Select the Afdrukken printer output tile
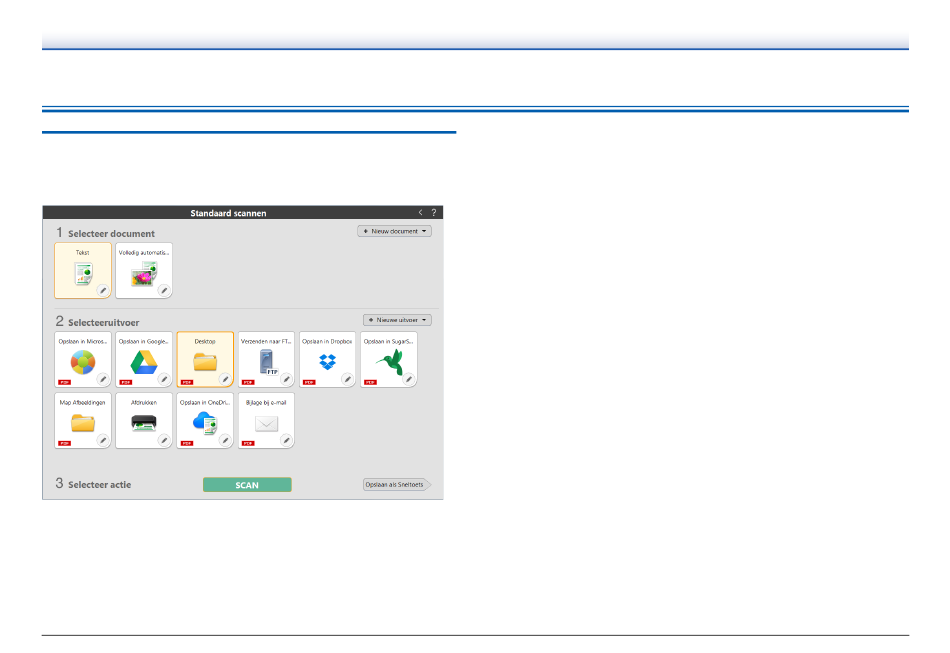Screen dimensions: 950x653 [144, 420]
